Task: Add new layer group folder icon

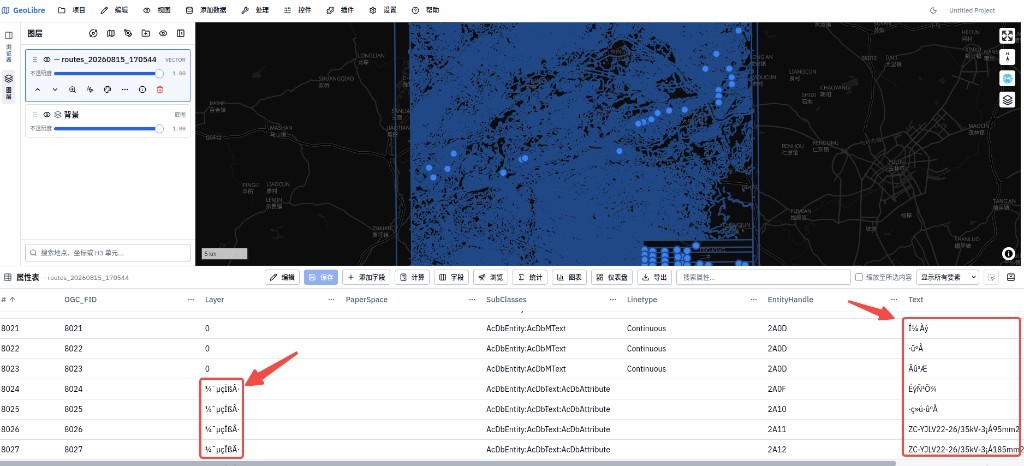Action: pyautogui.click(x=146, y=33)
